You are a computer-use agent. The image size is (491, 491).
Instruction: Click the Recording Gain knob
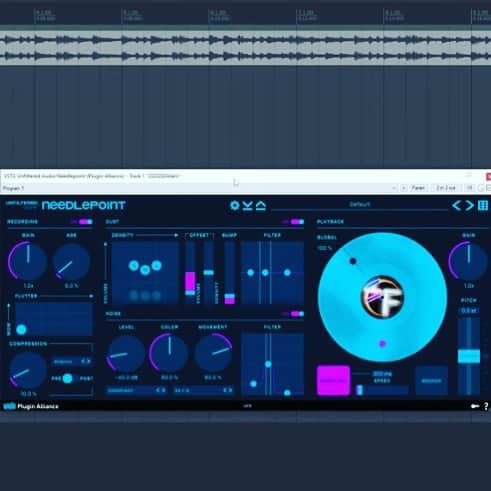point(27,261)
